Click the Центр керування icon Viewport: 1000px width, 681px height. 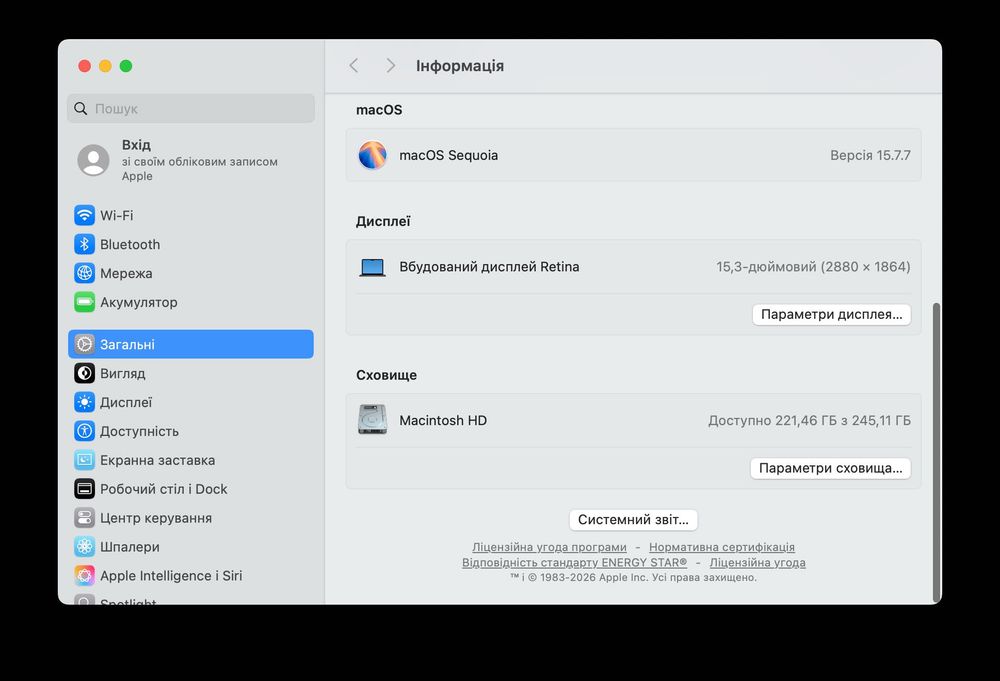(84, 518)
